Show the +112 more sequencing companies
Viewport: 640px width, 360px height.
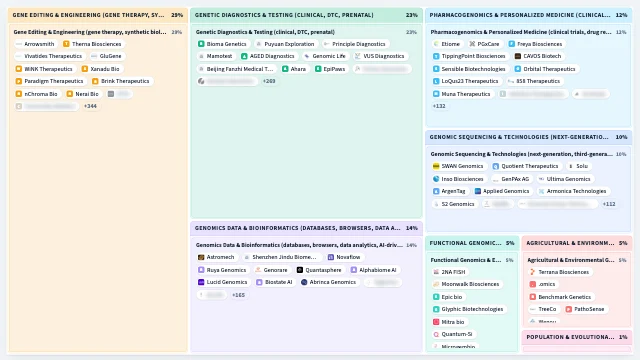(x=609, y=204)
